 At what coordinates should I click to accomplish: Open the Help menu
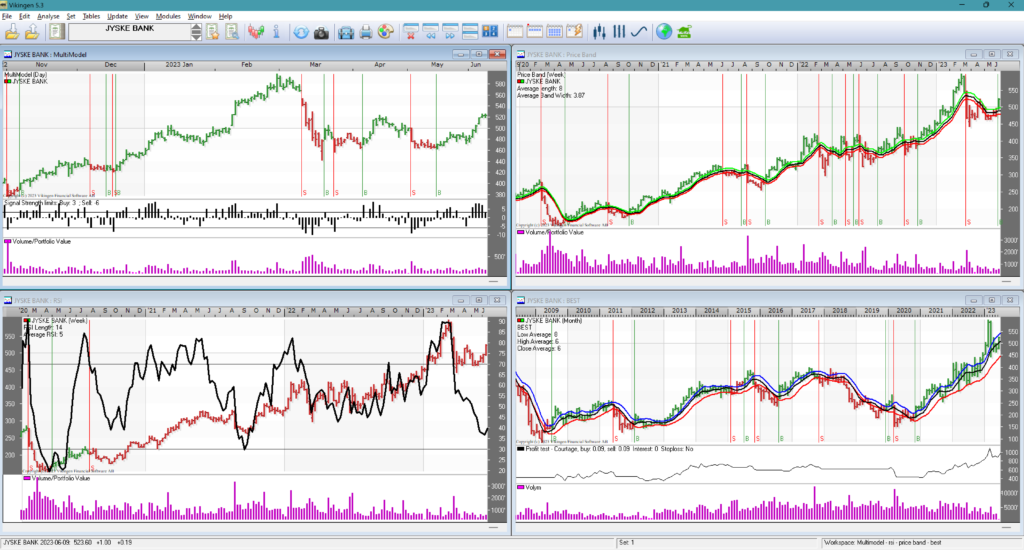coord(225,16)
